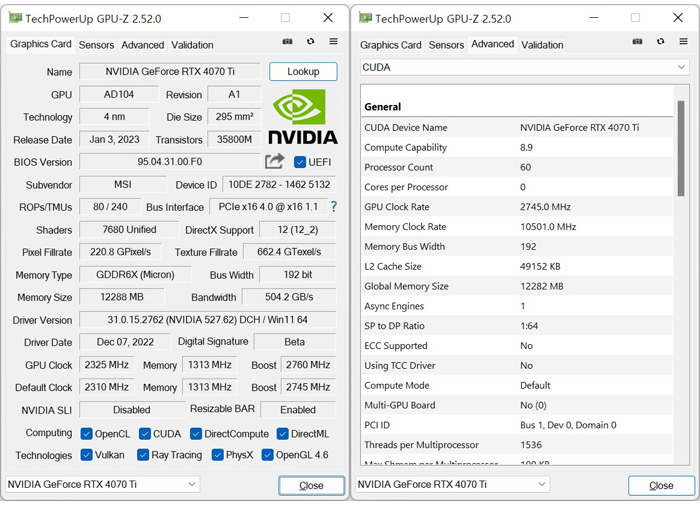The image size is (700, 505).
Task: Click GPU-Z app icon in left title bar
Action: coord(15,18)
